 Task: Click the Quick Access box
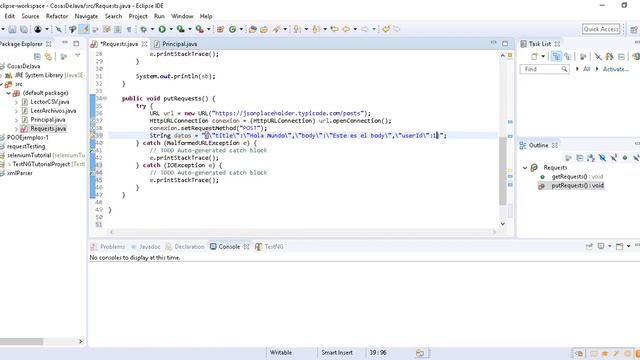click(x=601, y=29)
